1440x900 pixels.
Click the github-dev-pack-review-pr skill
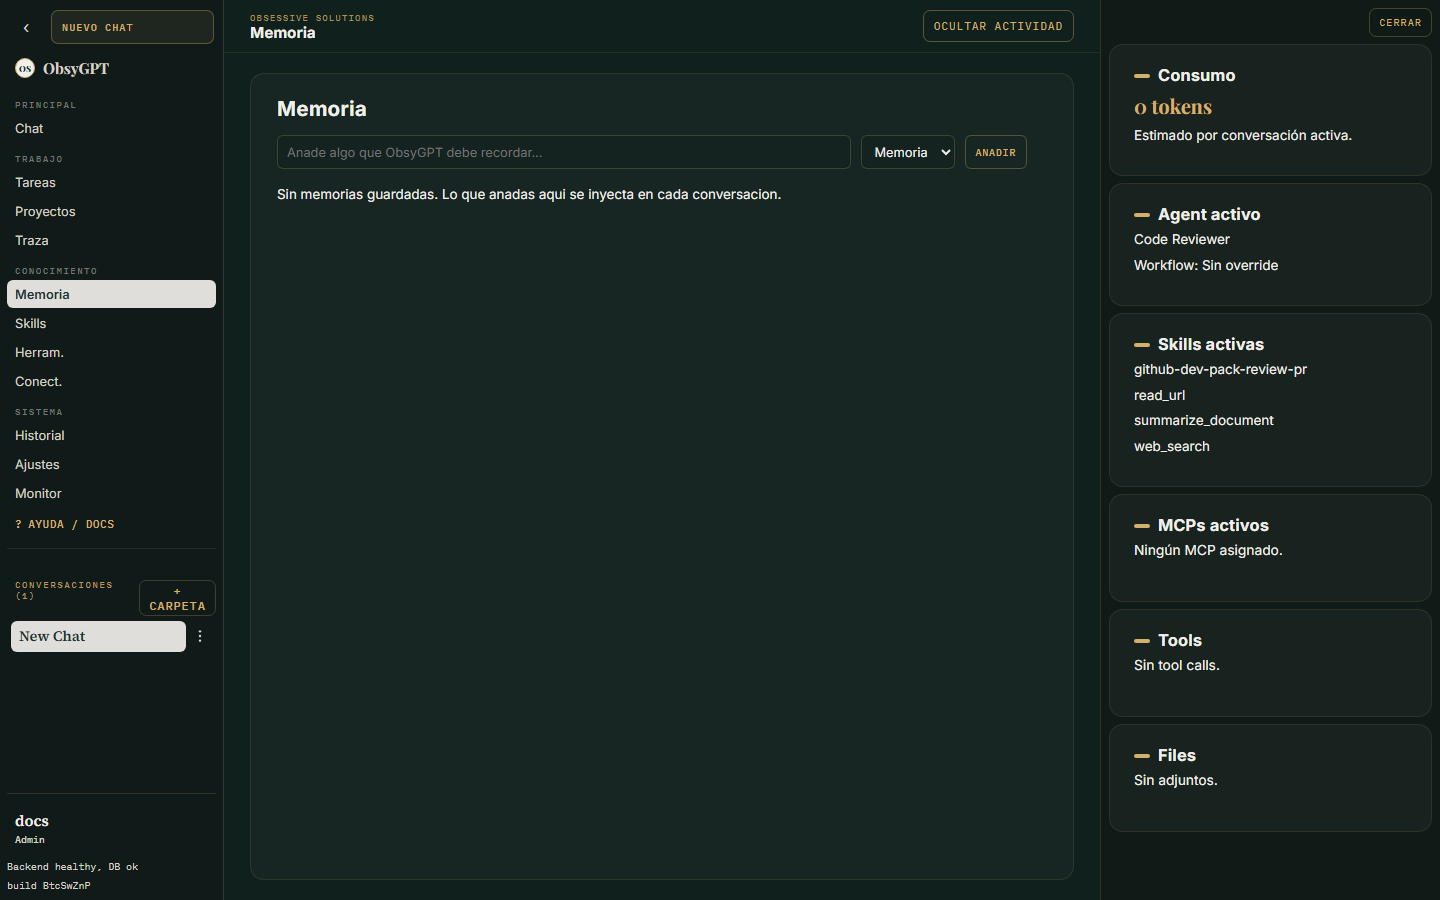[1220, 369]
